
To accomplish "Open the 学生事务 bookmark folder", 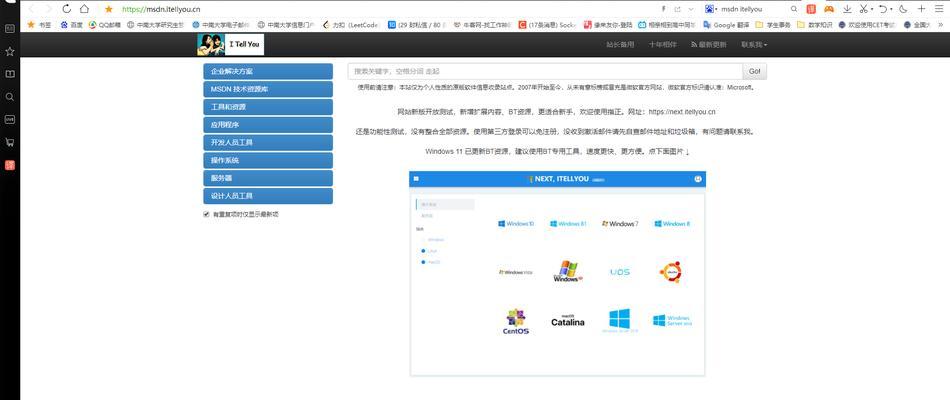I will coord(773,25).
